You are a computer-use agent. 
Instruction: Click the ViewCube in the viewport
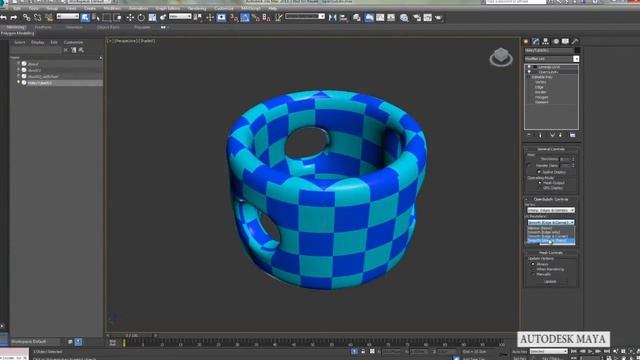[501, 57]
